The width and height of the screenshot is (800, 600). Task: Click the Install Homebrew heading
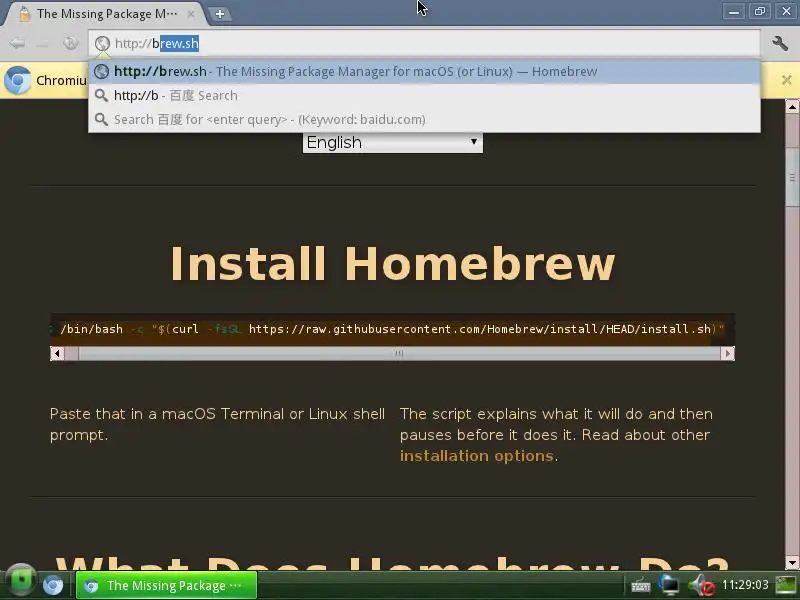click(x=392, y=264)
